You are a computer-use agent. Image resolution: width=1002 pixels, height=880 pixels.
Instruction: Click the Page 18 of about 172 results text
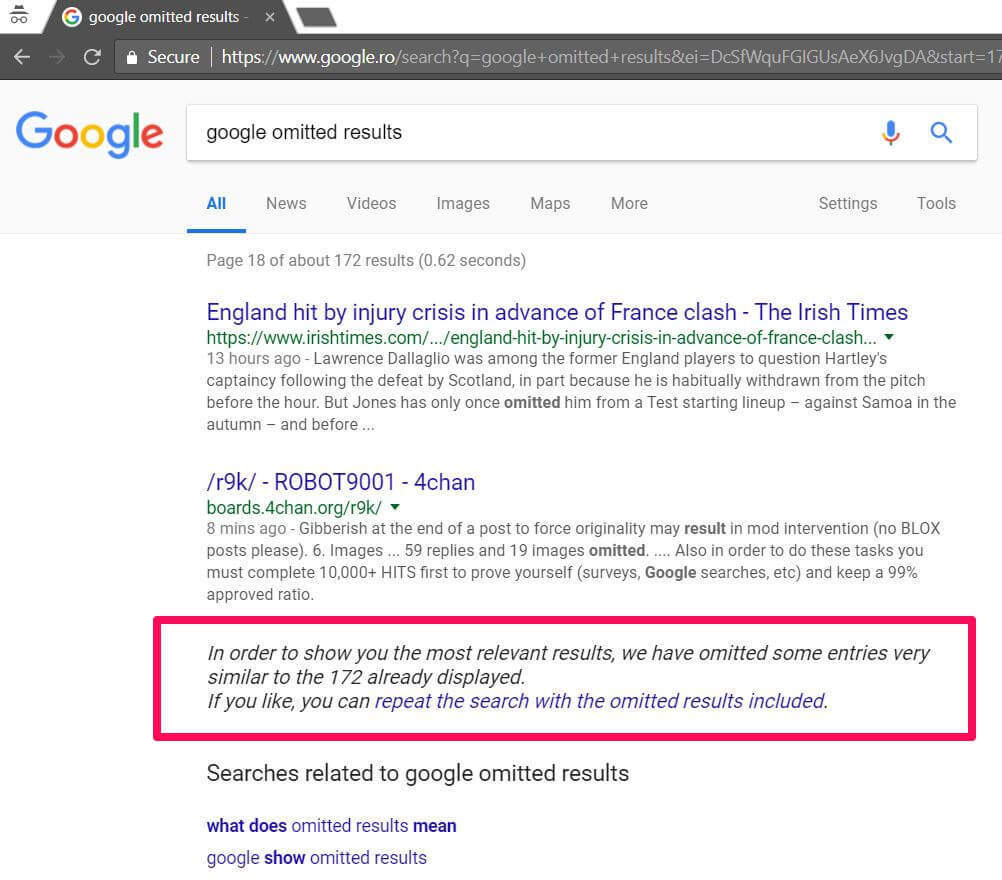point(366,261)
